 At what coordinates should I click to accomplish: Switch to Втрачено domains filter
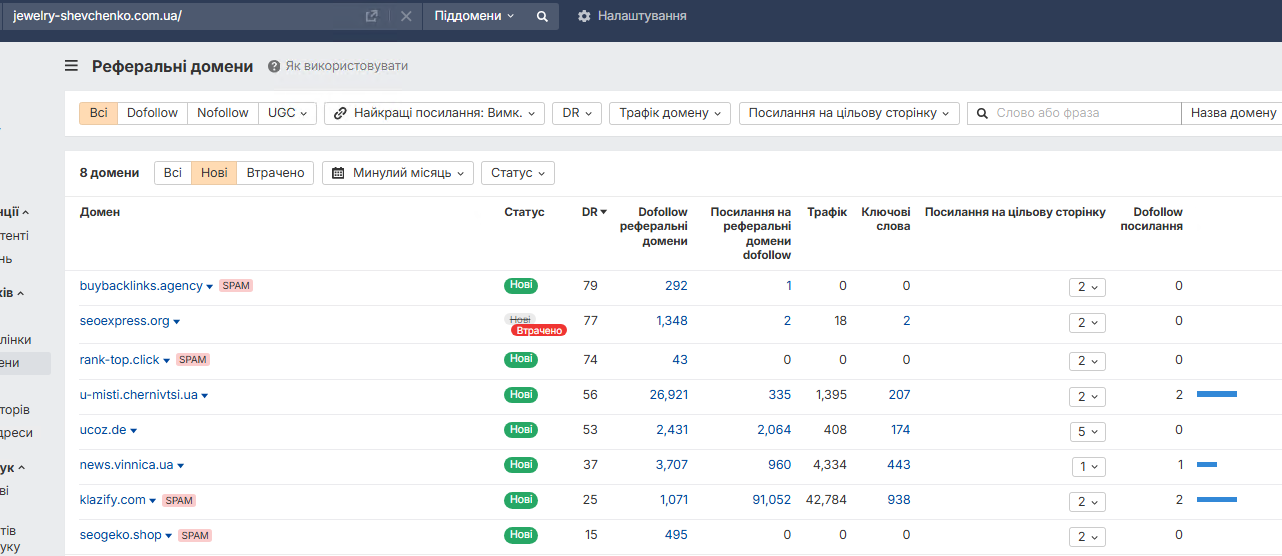point(275,173)
